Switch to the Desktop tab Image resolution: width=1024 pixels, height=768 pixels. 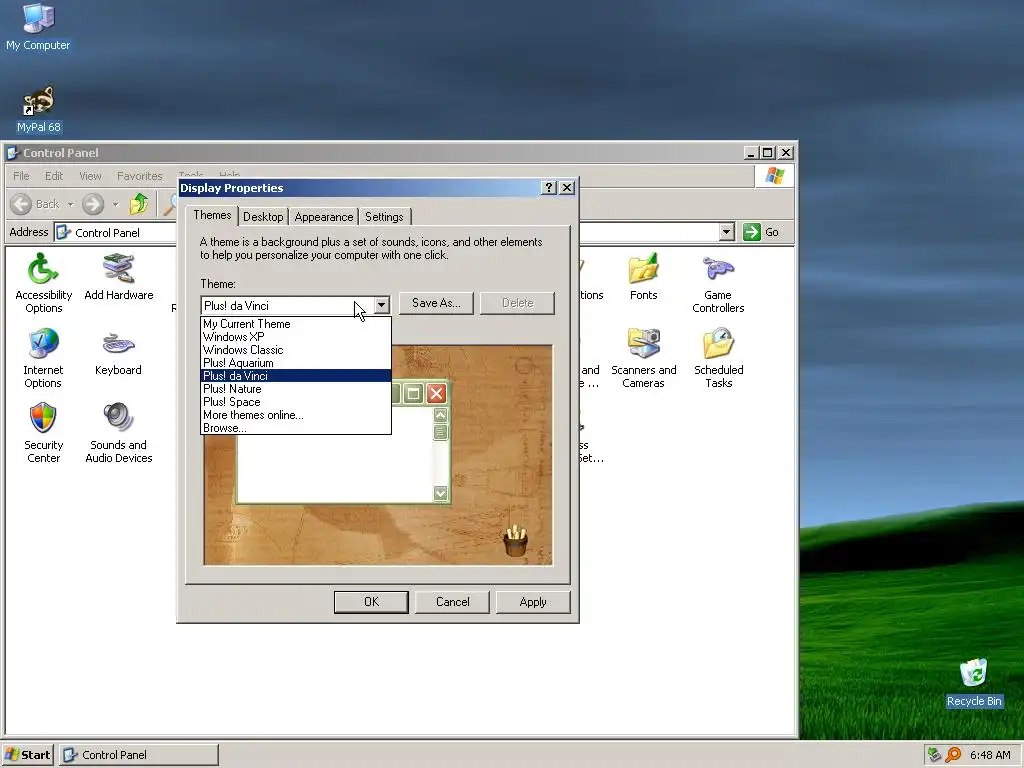[263, 217]
